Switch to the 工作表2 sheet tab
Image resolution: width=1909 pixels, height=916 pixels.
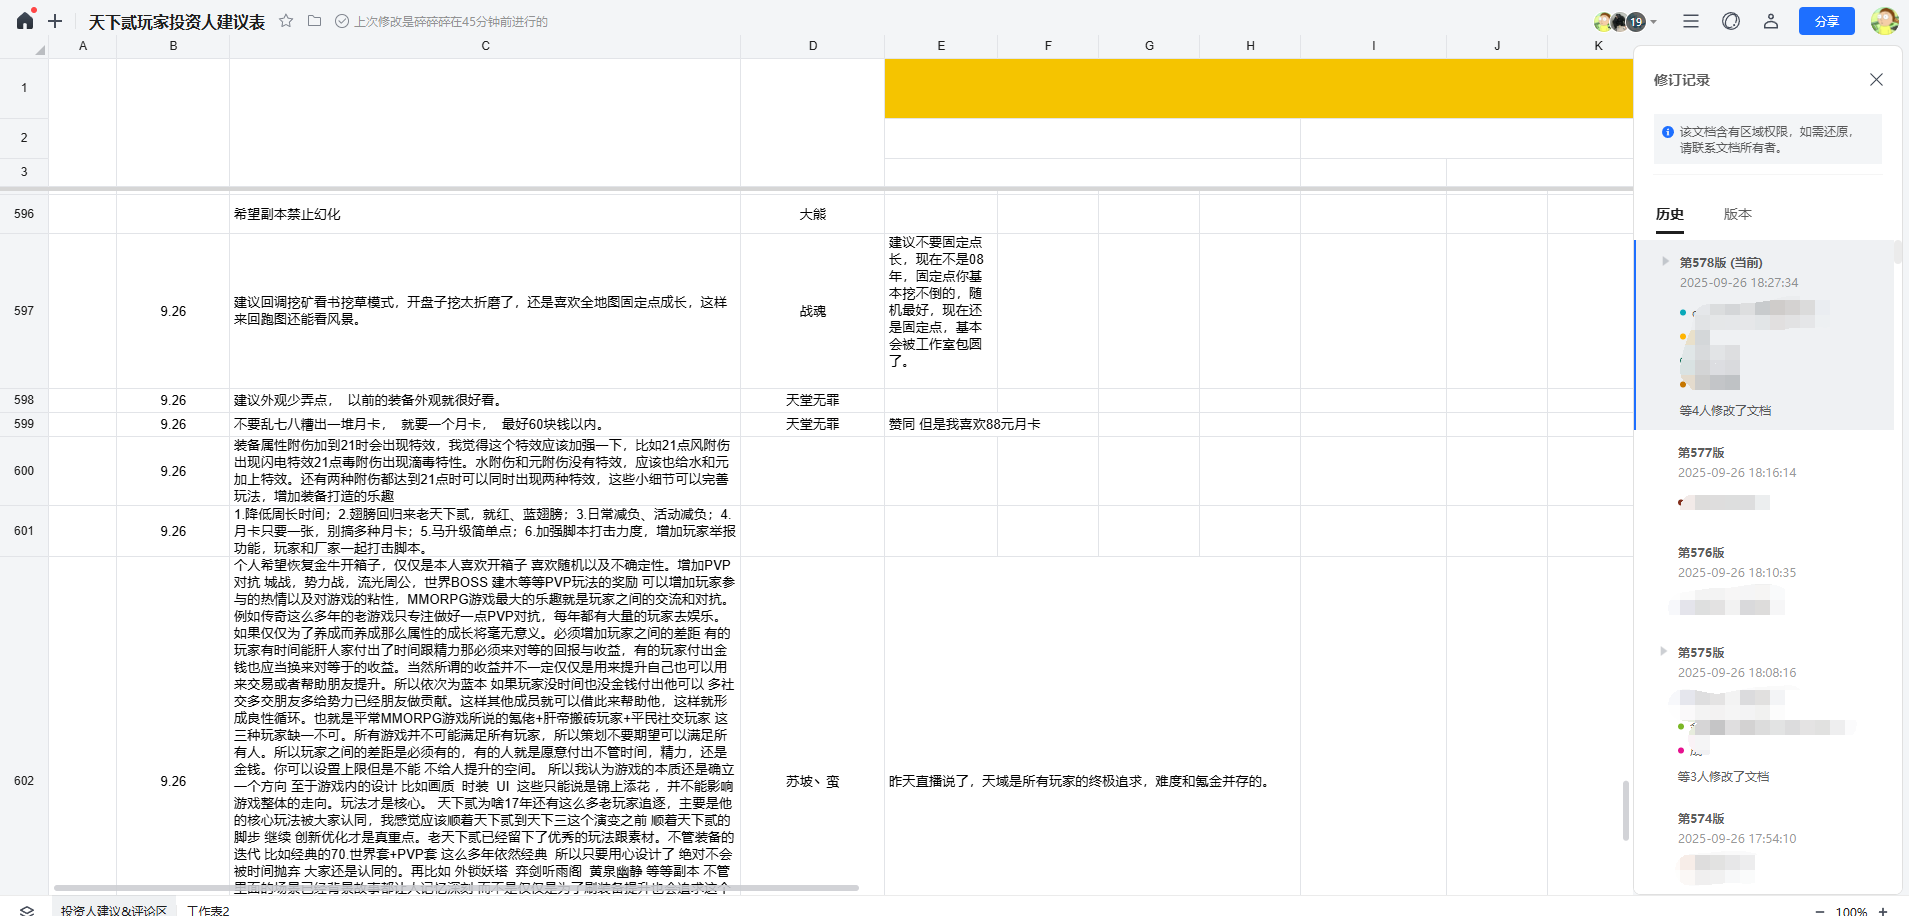point(208,910)
